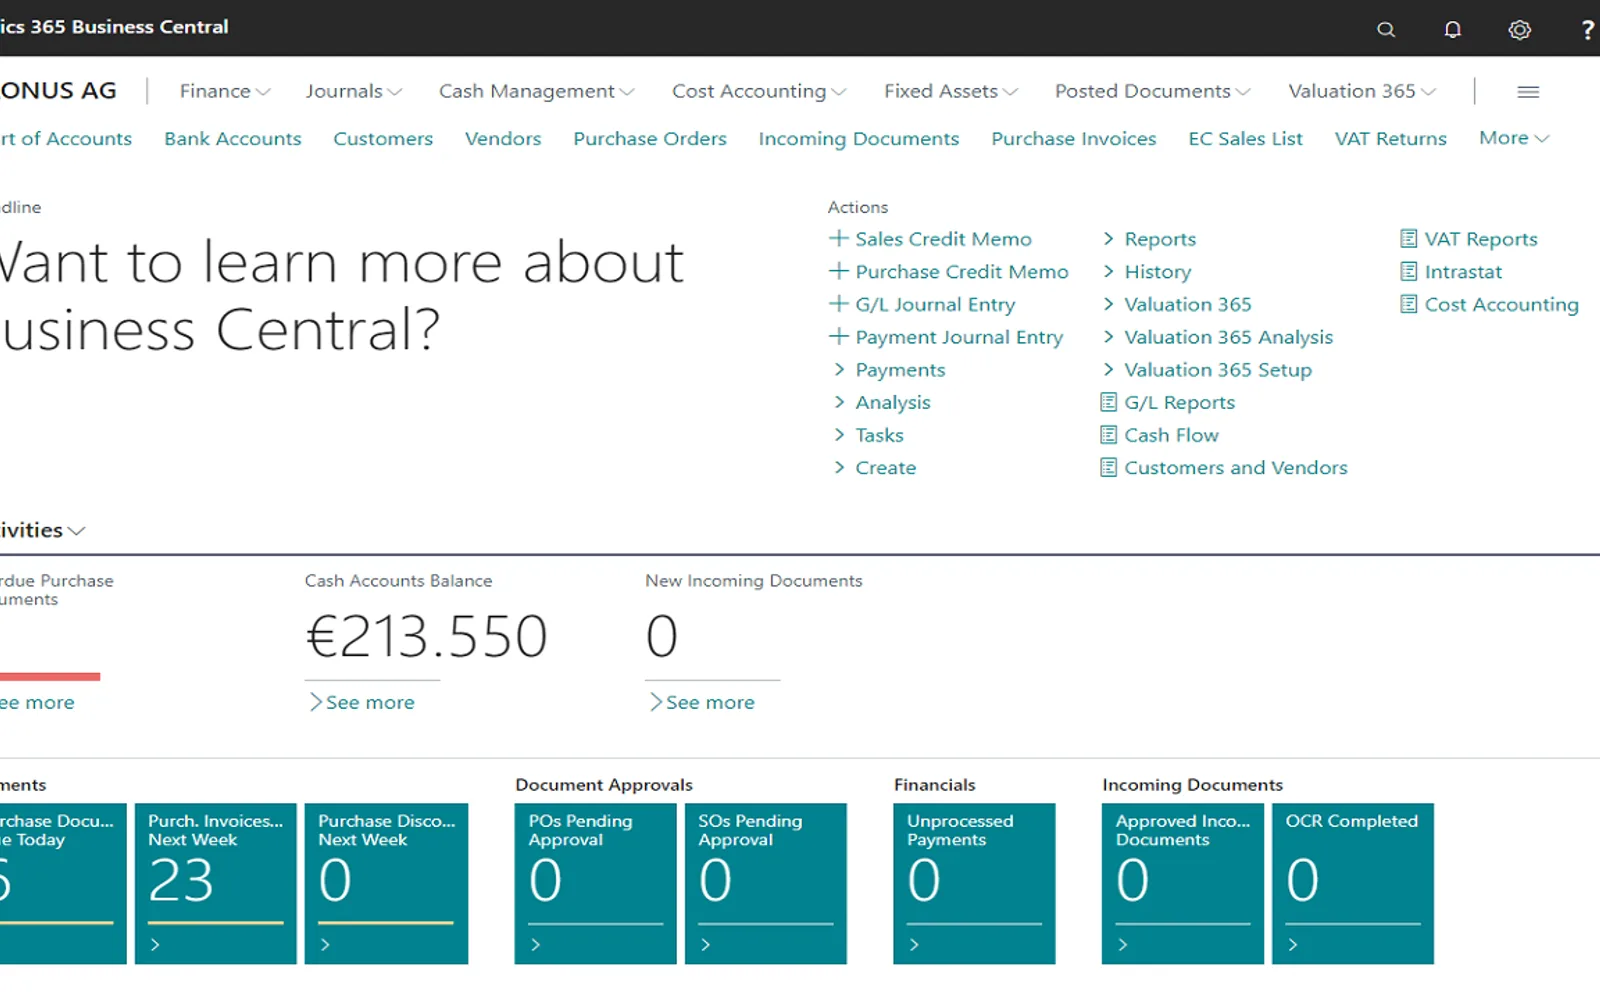Click the hamburger menu icon in navigation bar
Image resolution: width=1600 pixels, height=1000 pixels.
1528,92
